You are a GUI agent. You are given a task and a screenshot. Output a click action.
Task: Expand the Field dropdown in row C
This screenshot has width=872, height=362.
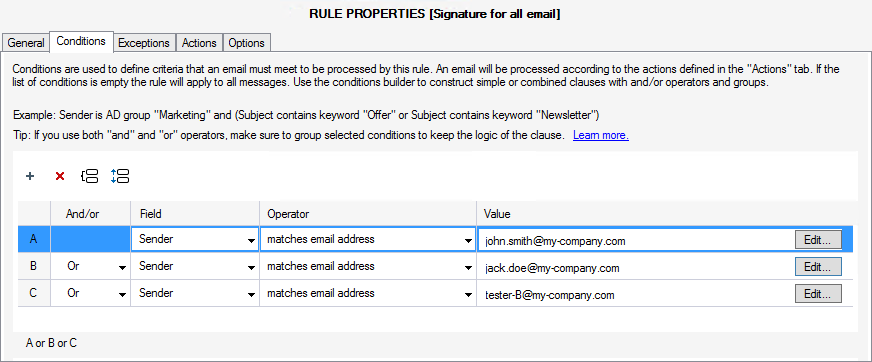point(195,294)
